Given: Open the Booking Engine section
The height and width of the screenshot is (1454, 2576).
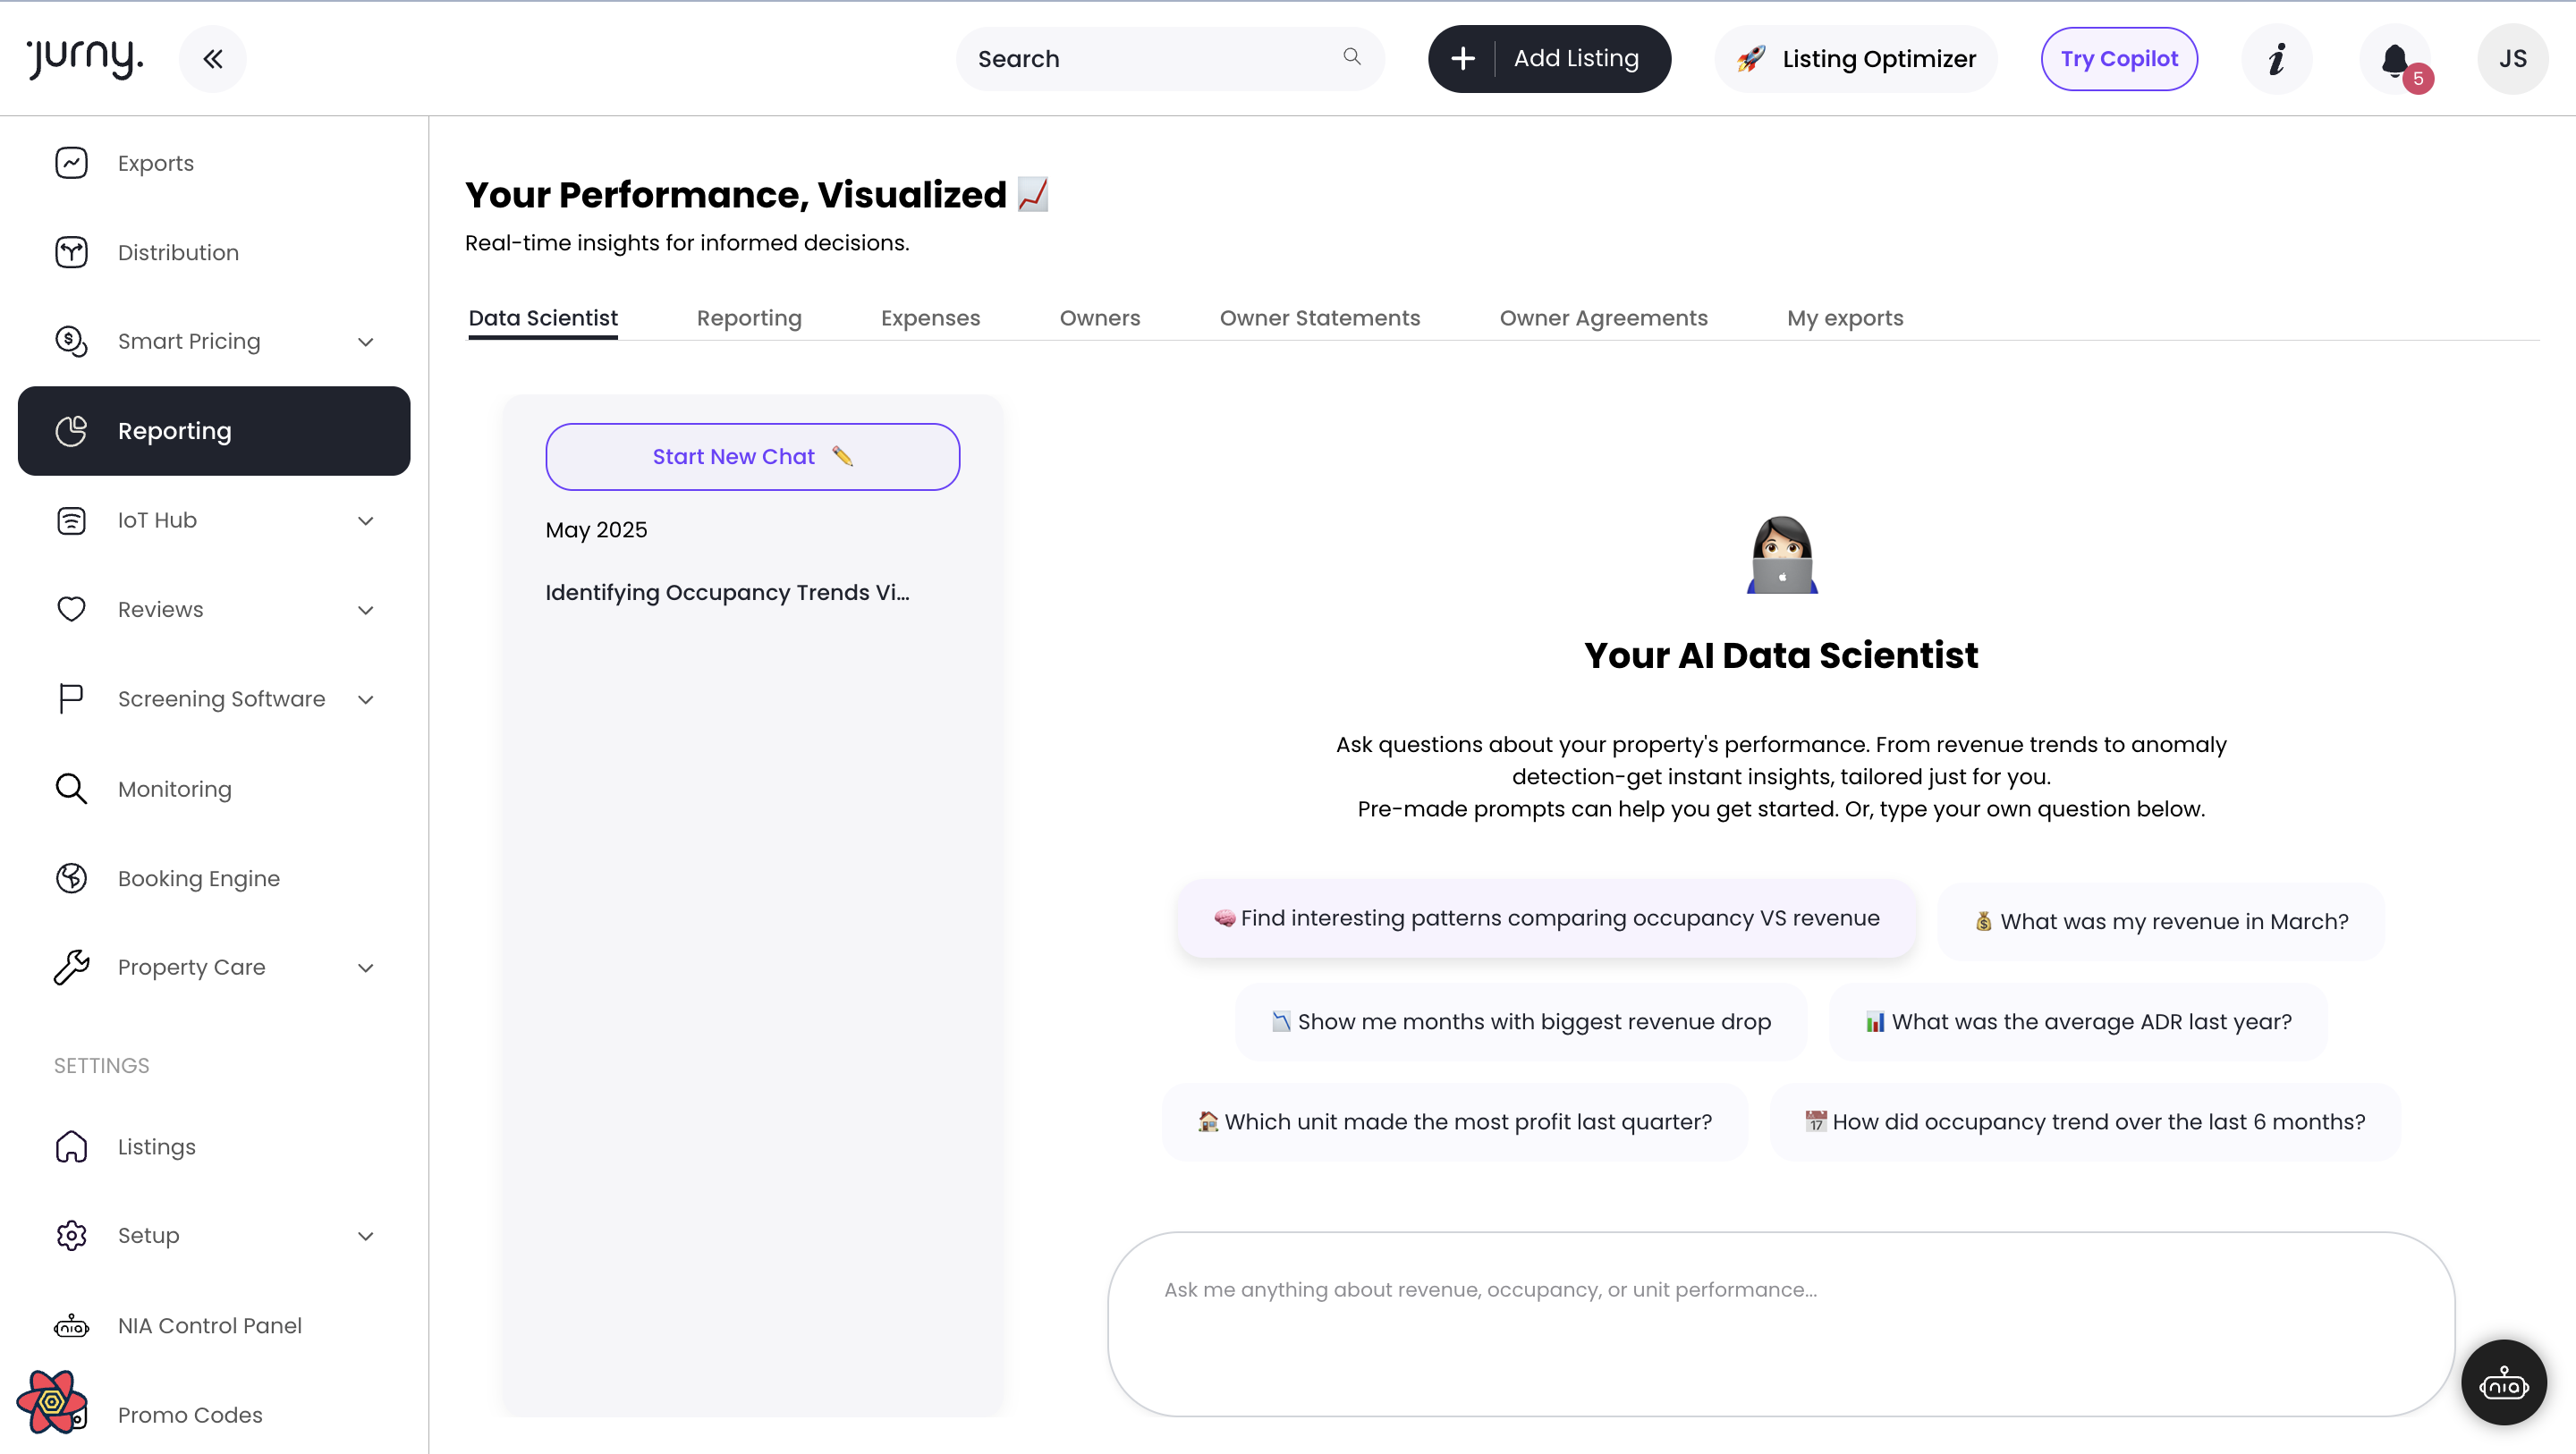Looking at the screenshot, I should click(199, 878).
